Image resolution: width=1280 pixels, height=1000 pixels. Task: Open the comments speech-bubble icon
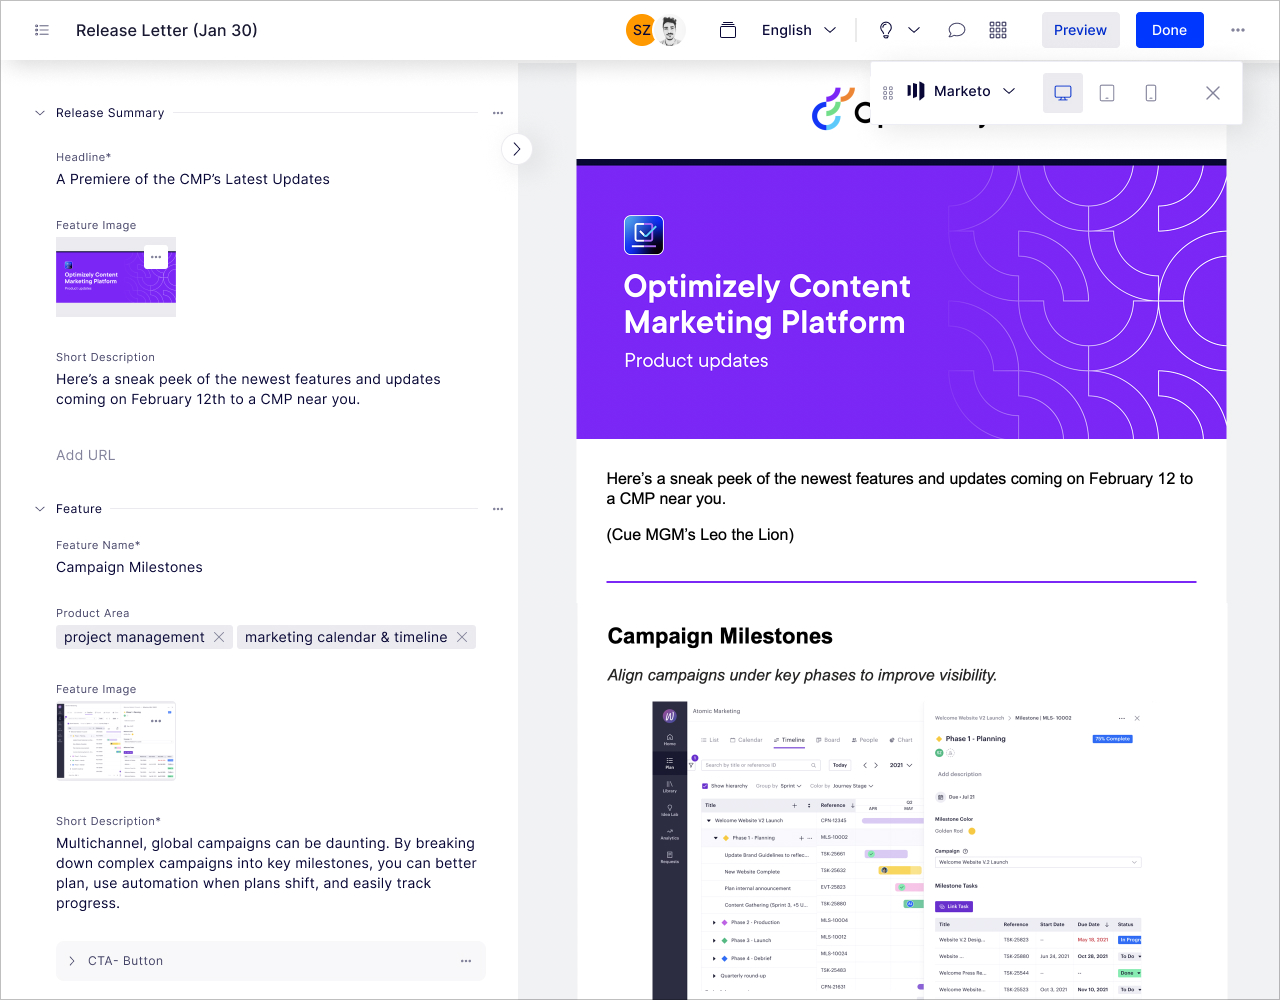coord(956,29)
